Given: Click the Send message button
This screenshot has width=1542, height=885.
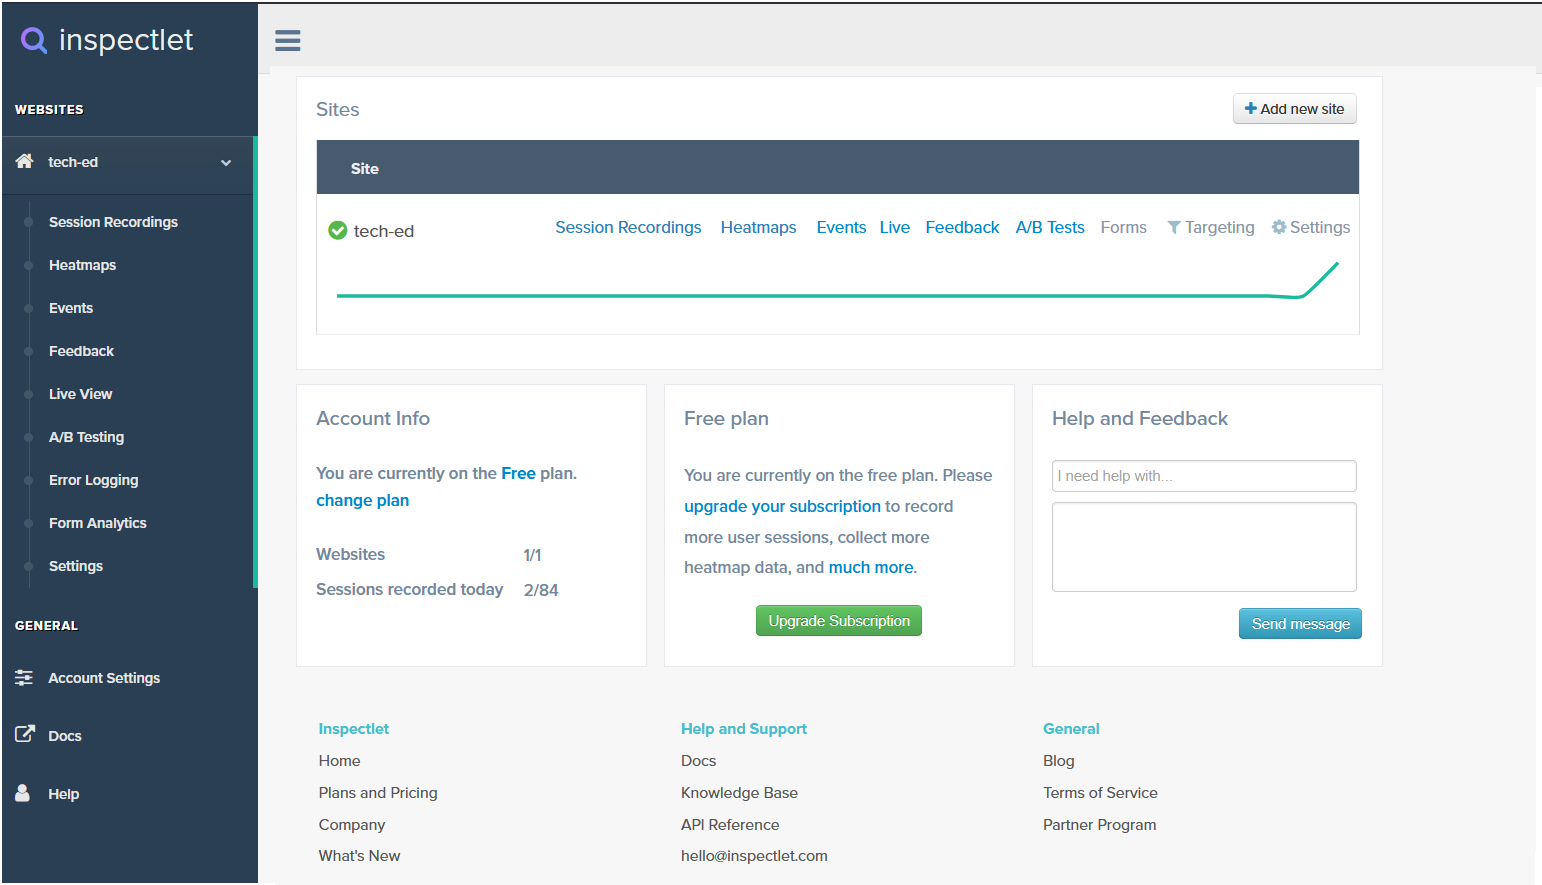Looking at the screenshot, I should pos(1300,623).
